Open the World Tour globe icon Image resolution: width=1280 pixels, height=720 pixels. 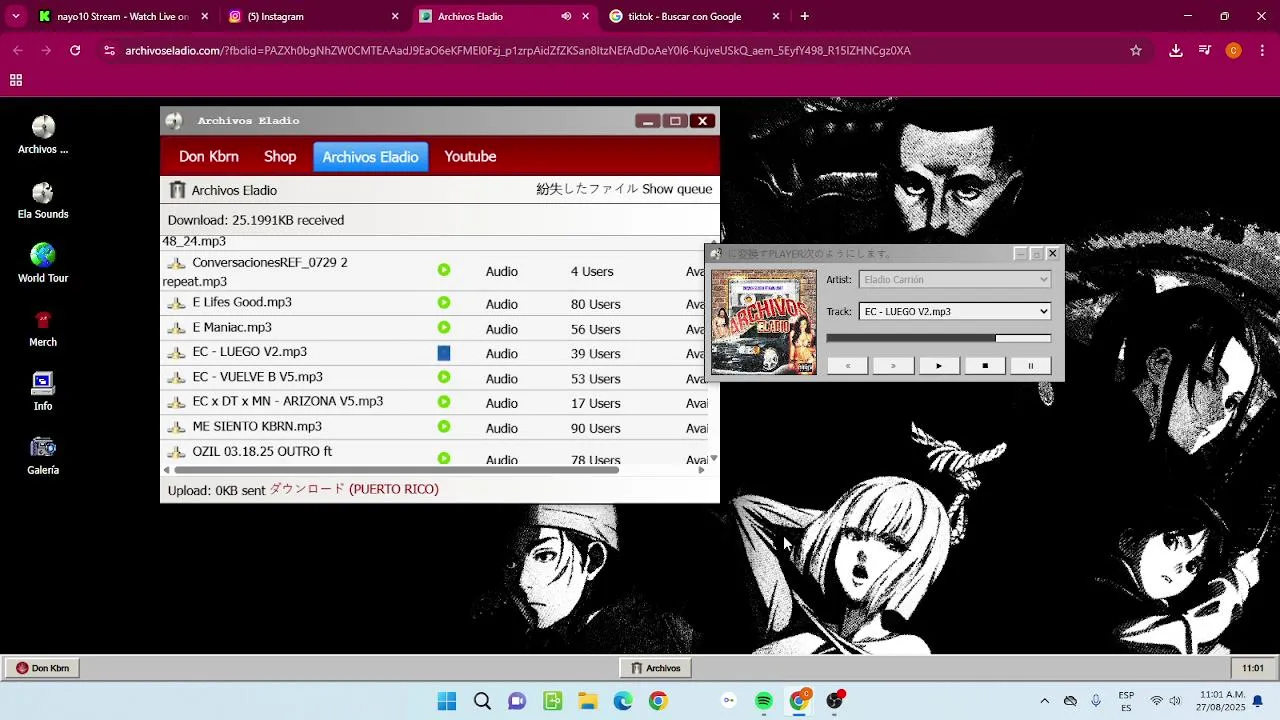tap(43, 263)
